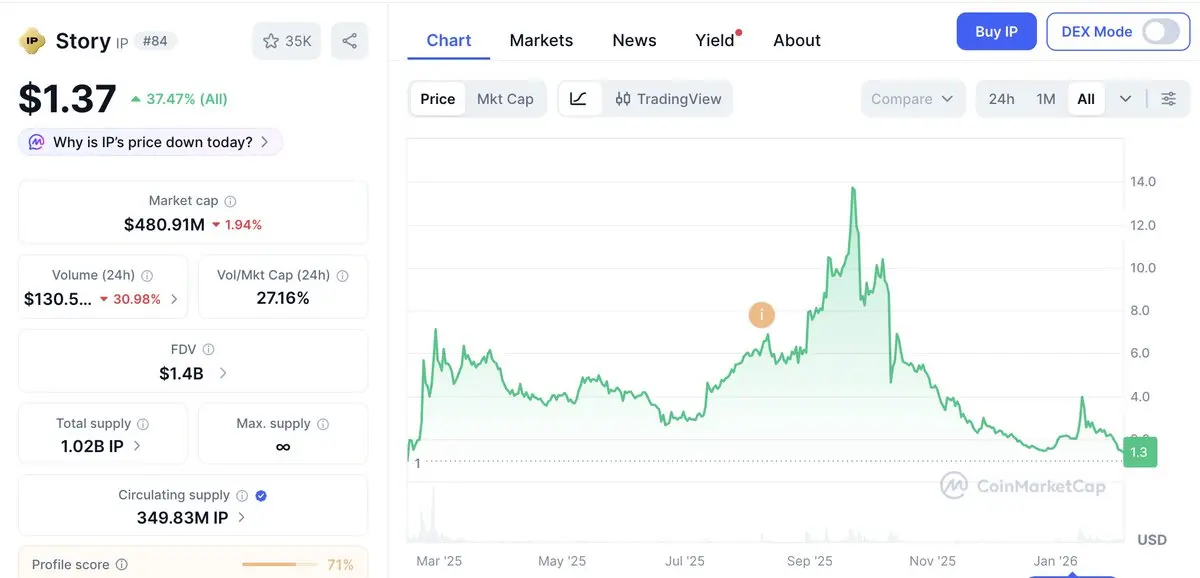1200x578 pixels.
Task: Click the share icon next to watchlist
Action: (349, 41)
